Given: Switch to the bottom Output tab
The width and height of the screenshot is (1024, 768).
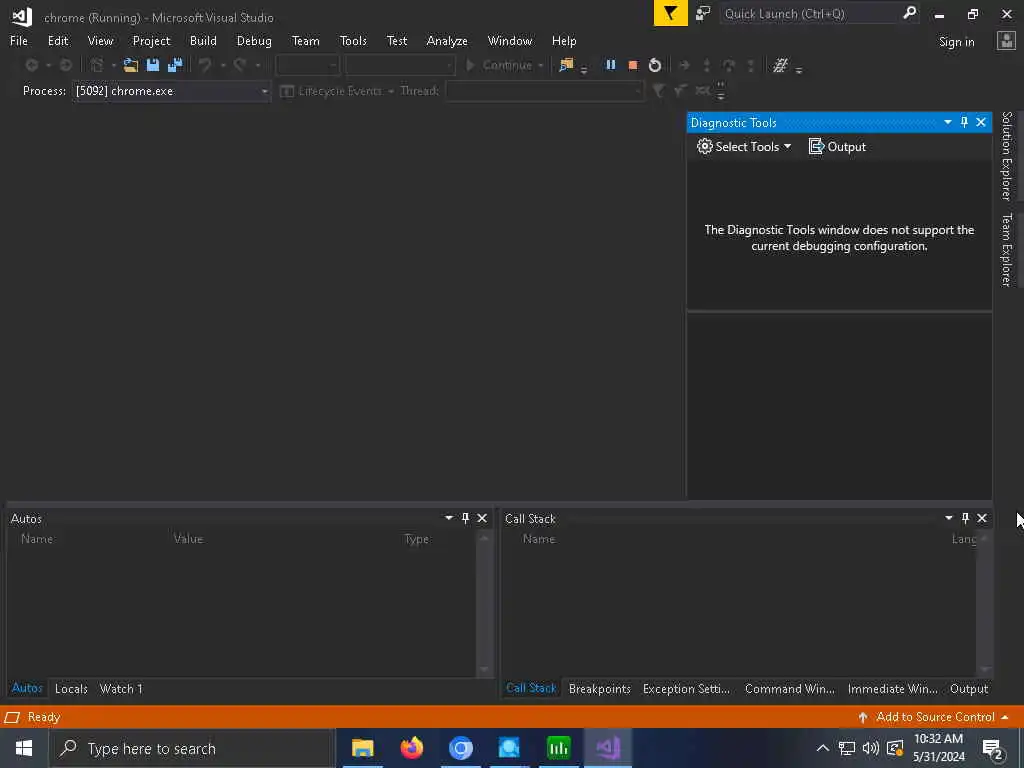Looking at the screenshot, I should pos(969,688).
